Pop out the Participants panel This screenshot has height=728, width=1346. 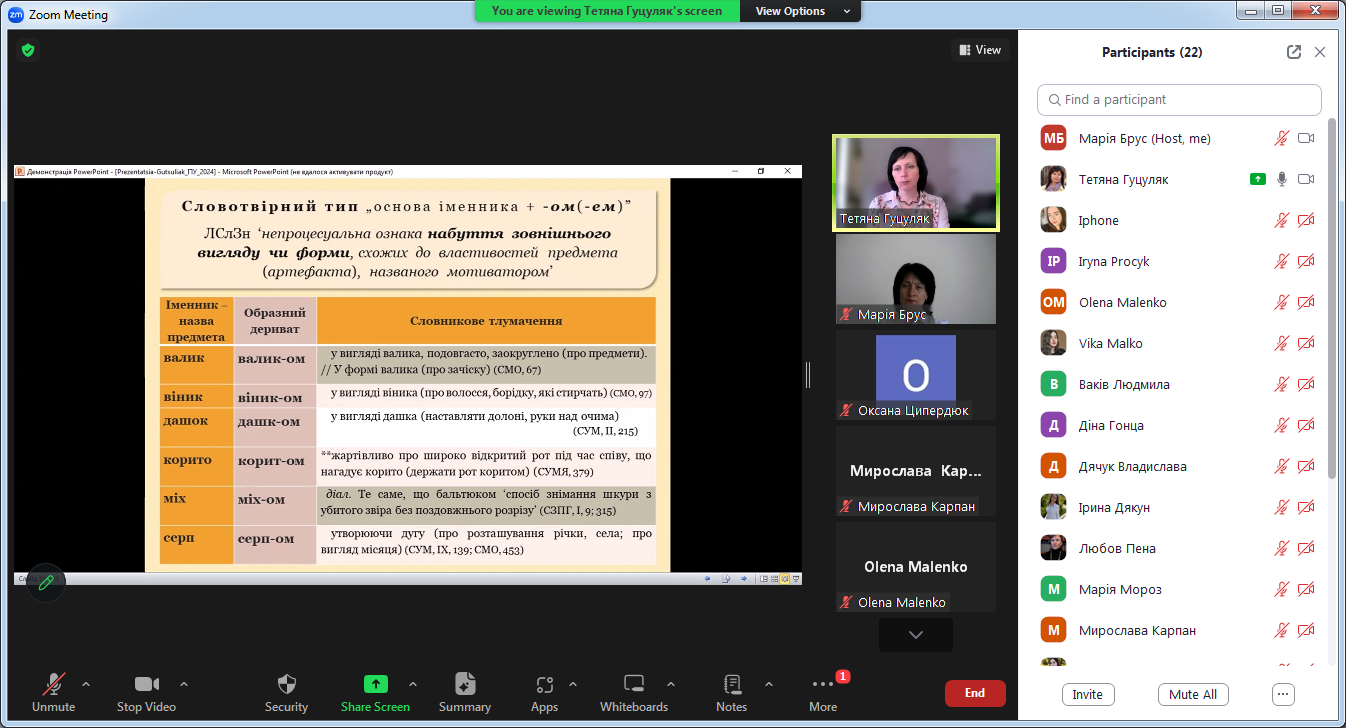[1294, 52]
